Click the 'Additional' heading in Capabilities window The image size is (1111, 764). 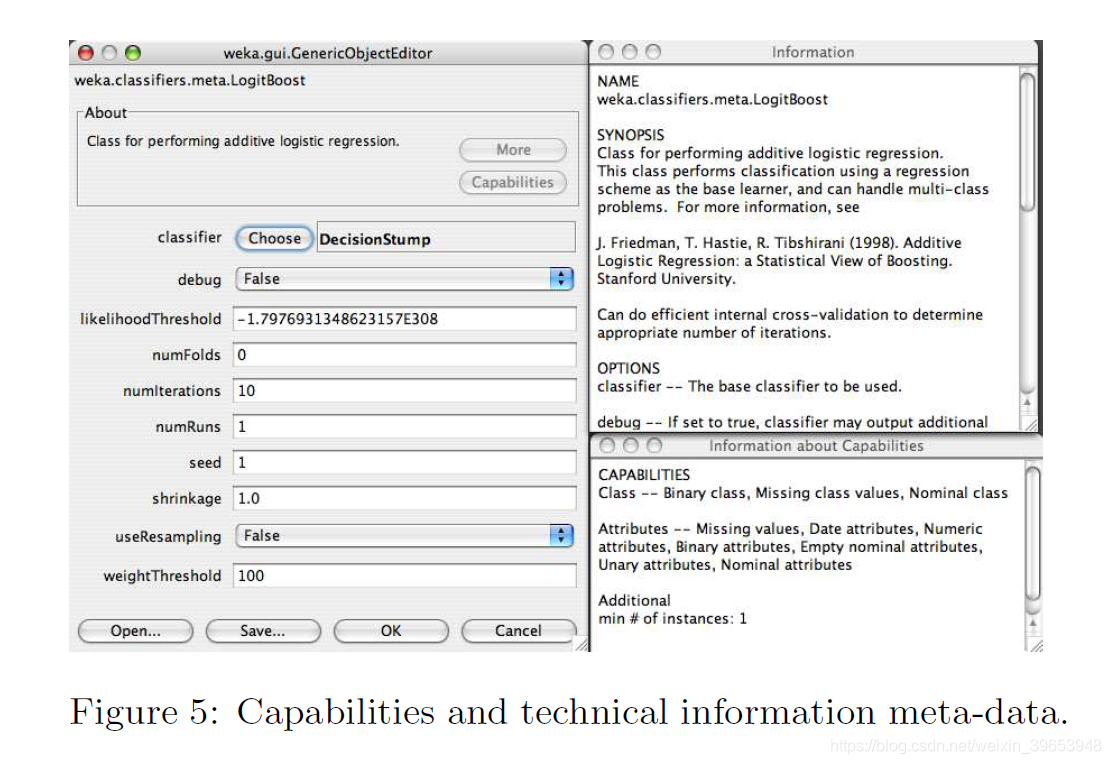point(634,600)
